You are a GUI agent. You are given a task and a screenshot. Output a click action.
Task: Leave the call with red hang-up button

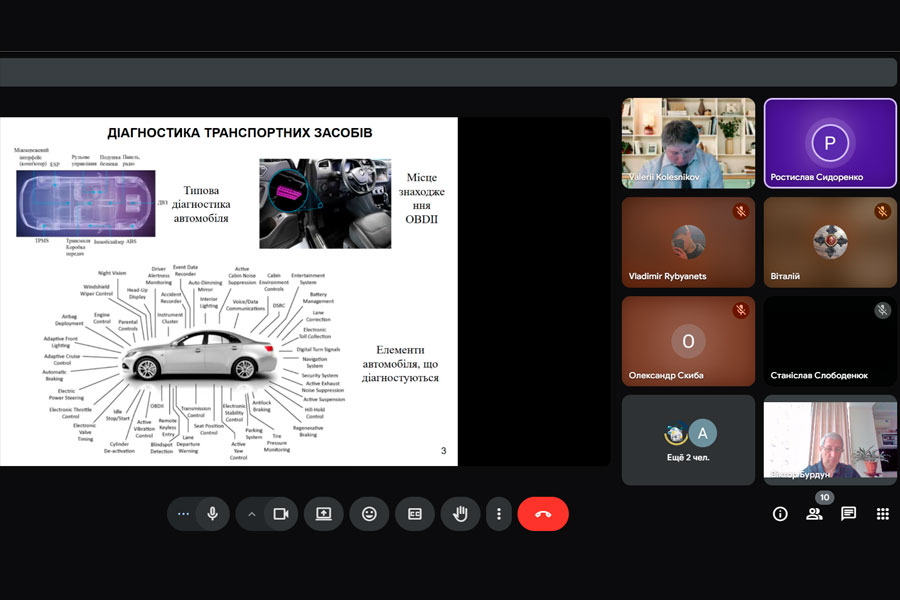(x=543, y=514)
